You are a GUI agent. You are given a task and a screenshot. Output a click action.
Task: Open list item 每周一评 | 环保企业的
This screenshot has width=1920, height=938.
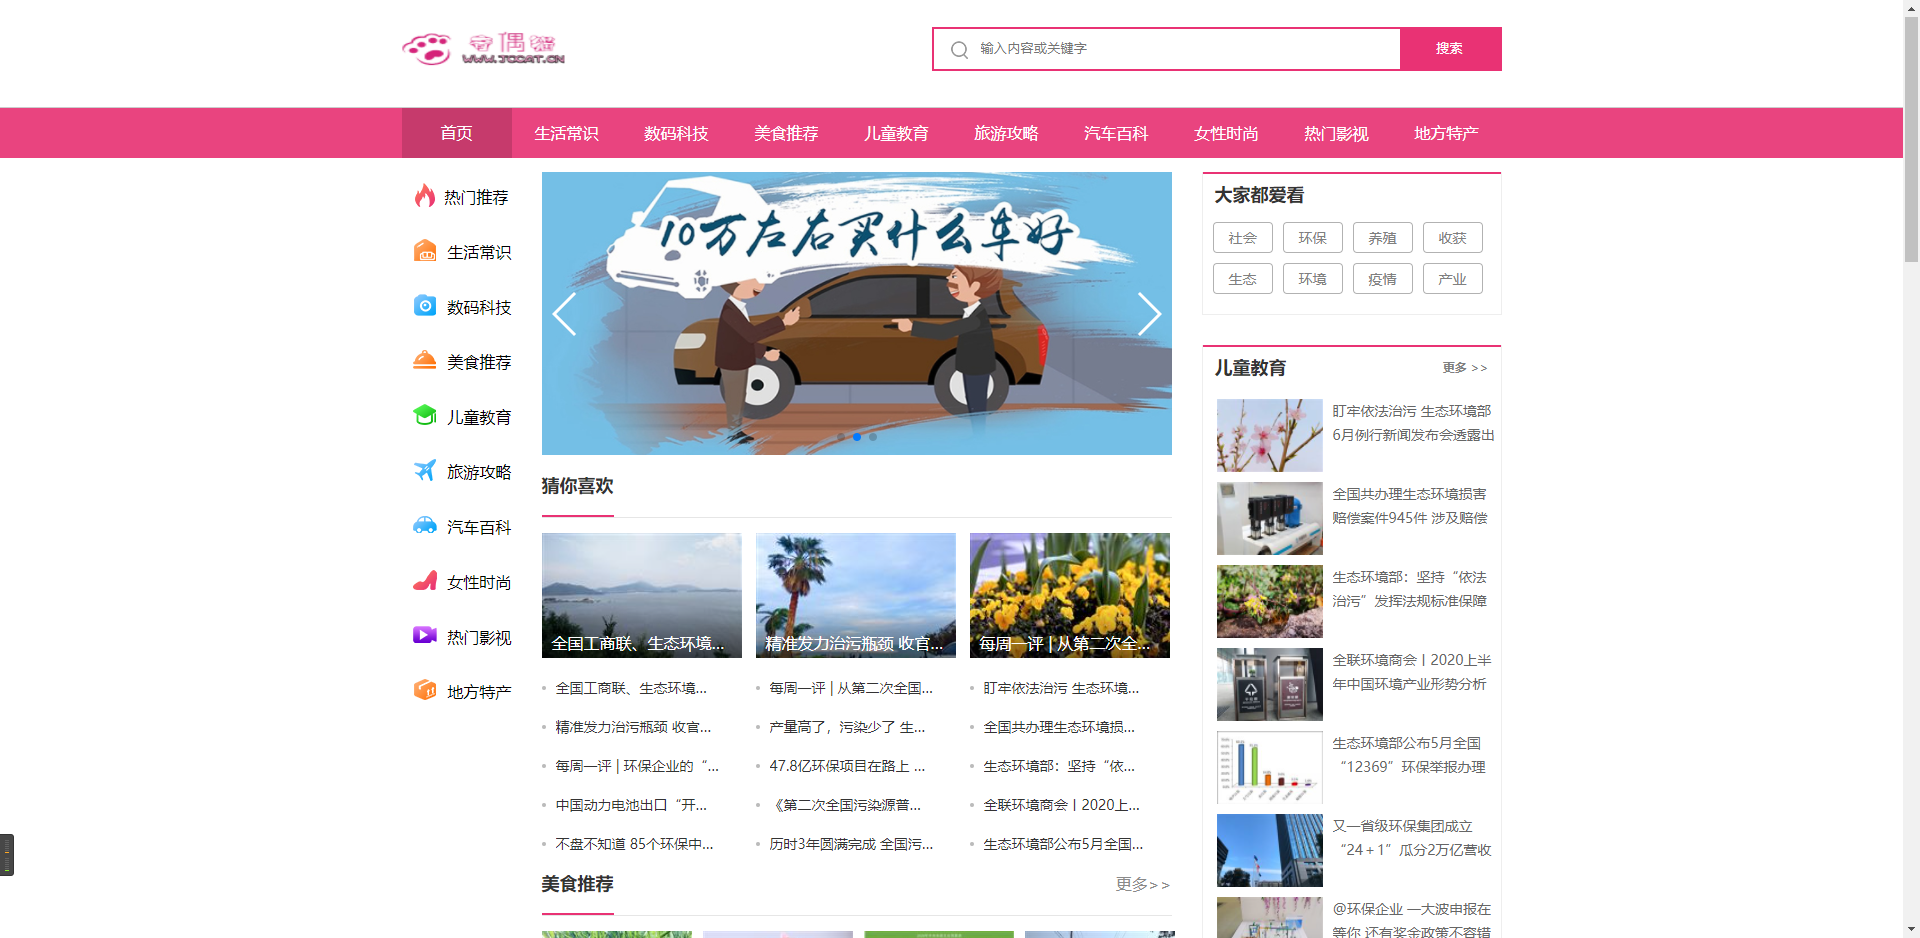[637, 766]
